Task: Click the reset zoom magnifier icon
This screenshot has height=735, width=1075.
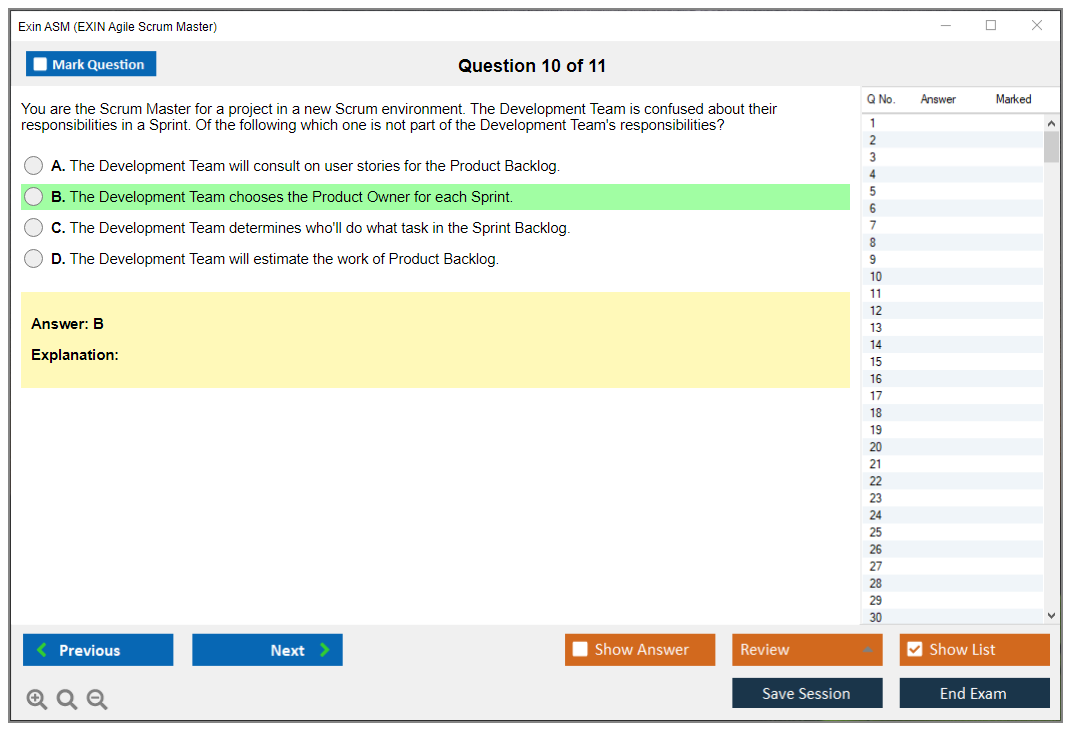Action: click(67, 699)
